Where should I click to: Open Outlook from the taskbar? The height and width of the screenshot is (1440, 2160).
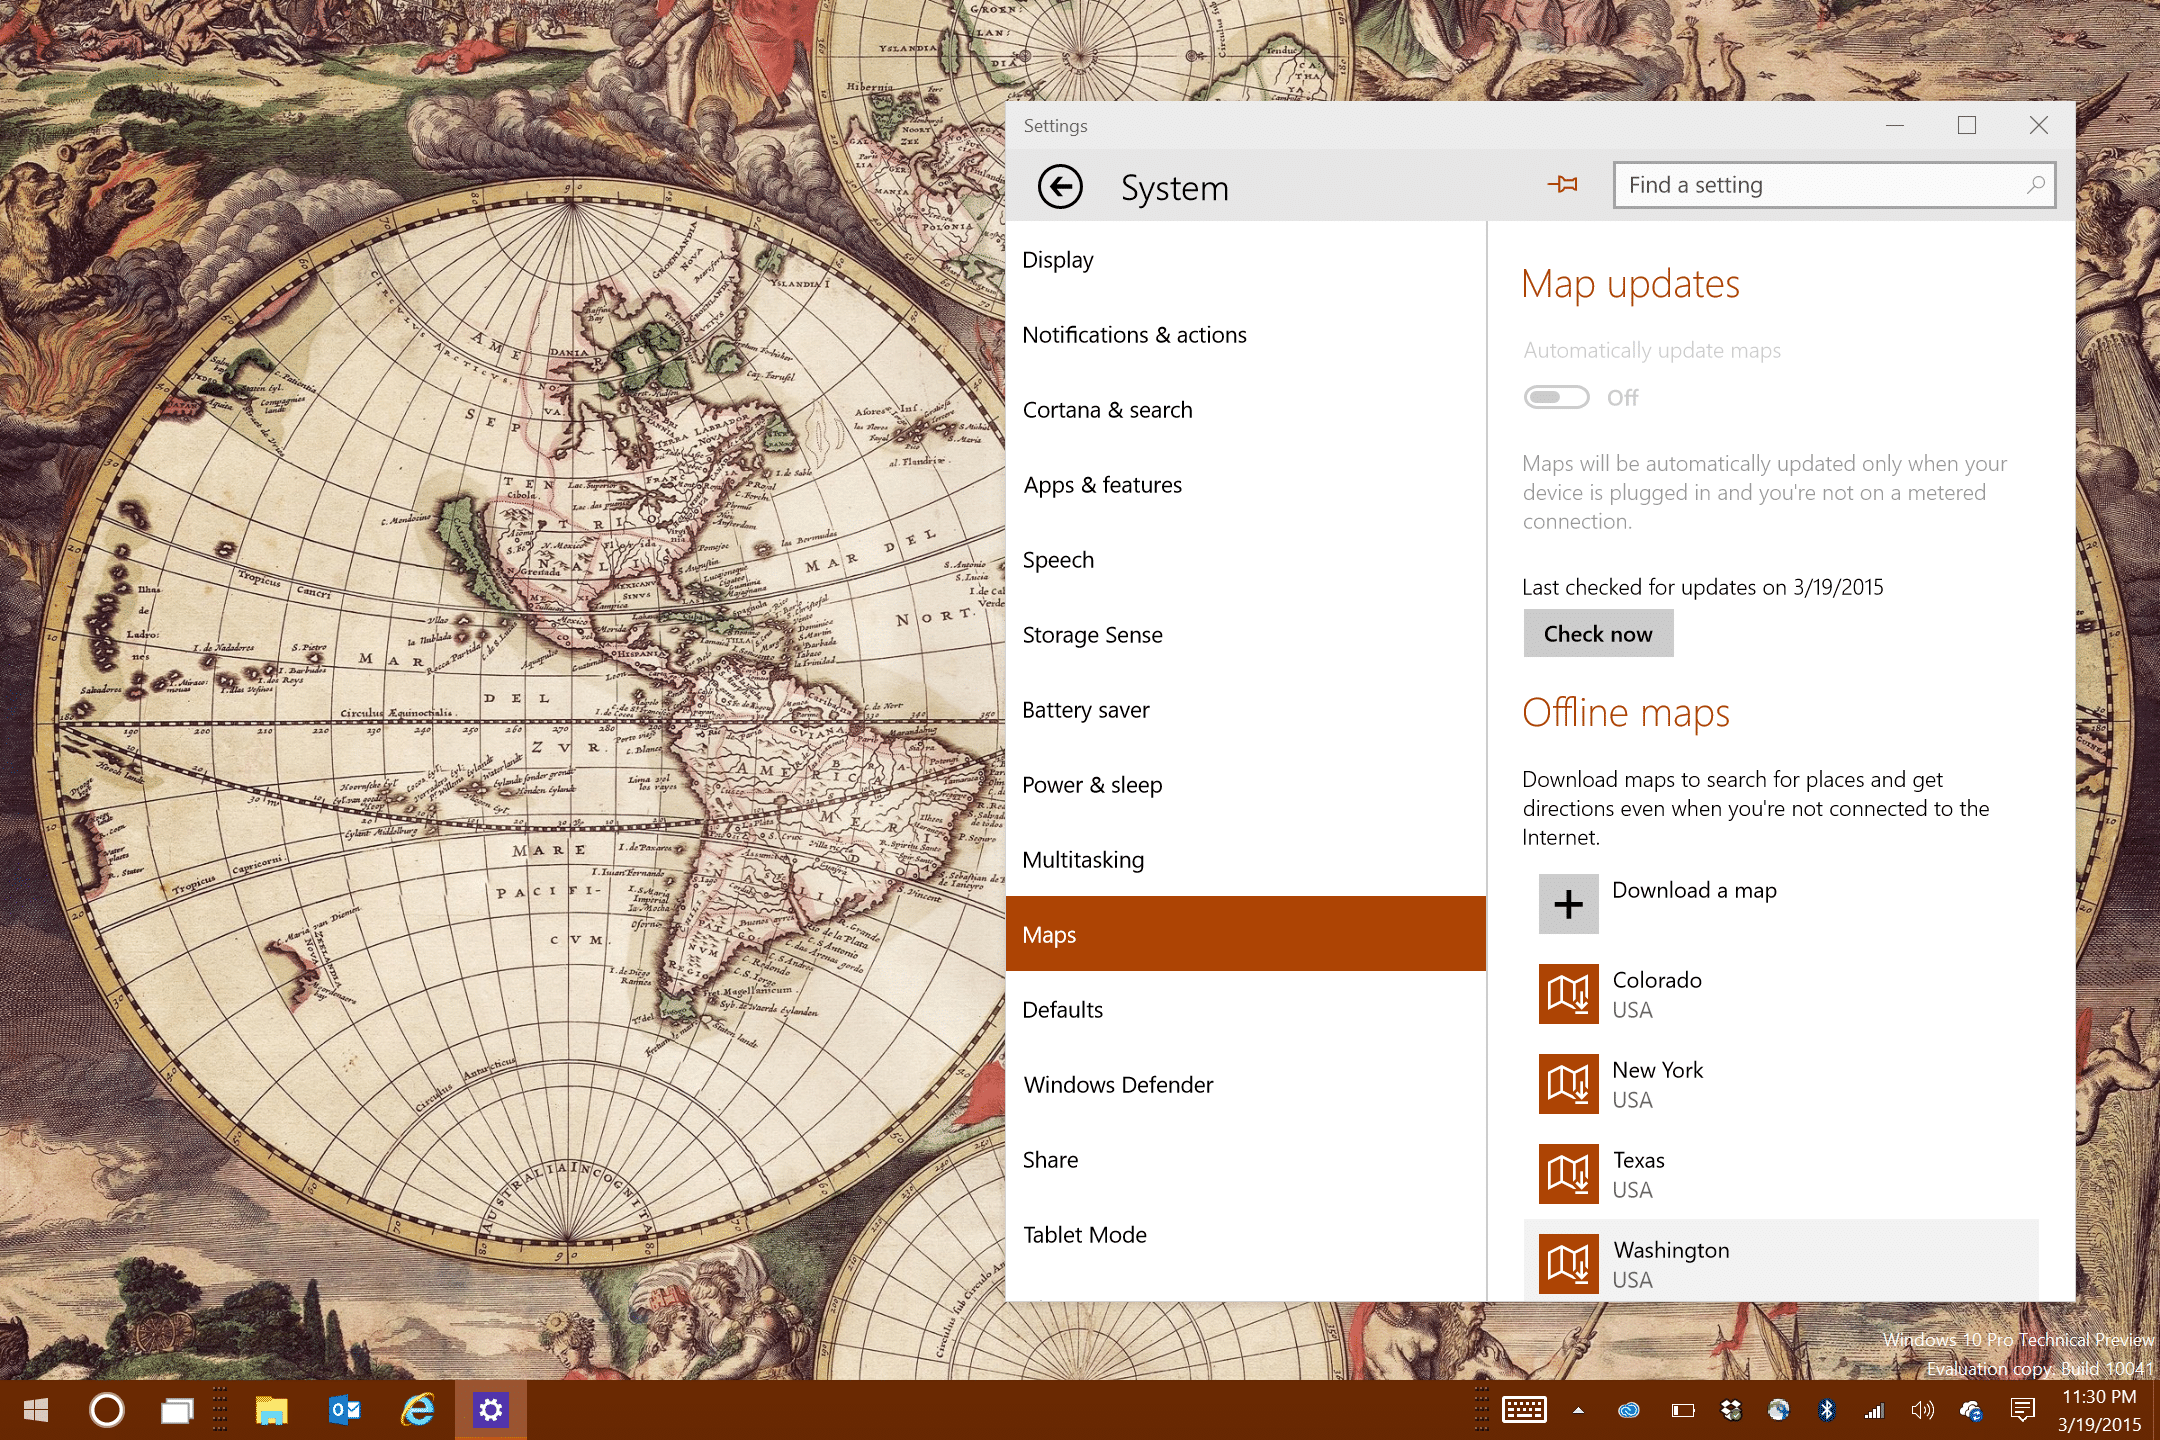pos(344,1410)
